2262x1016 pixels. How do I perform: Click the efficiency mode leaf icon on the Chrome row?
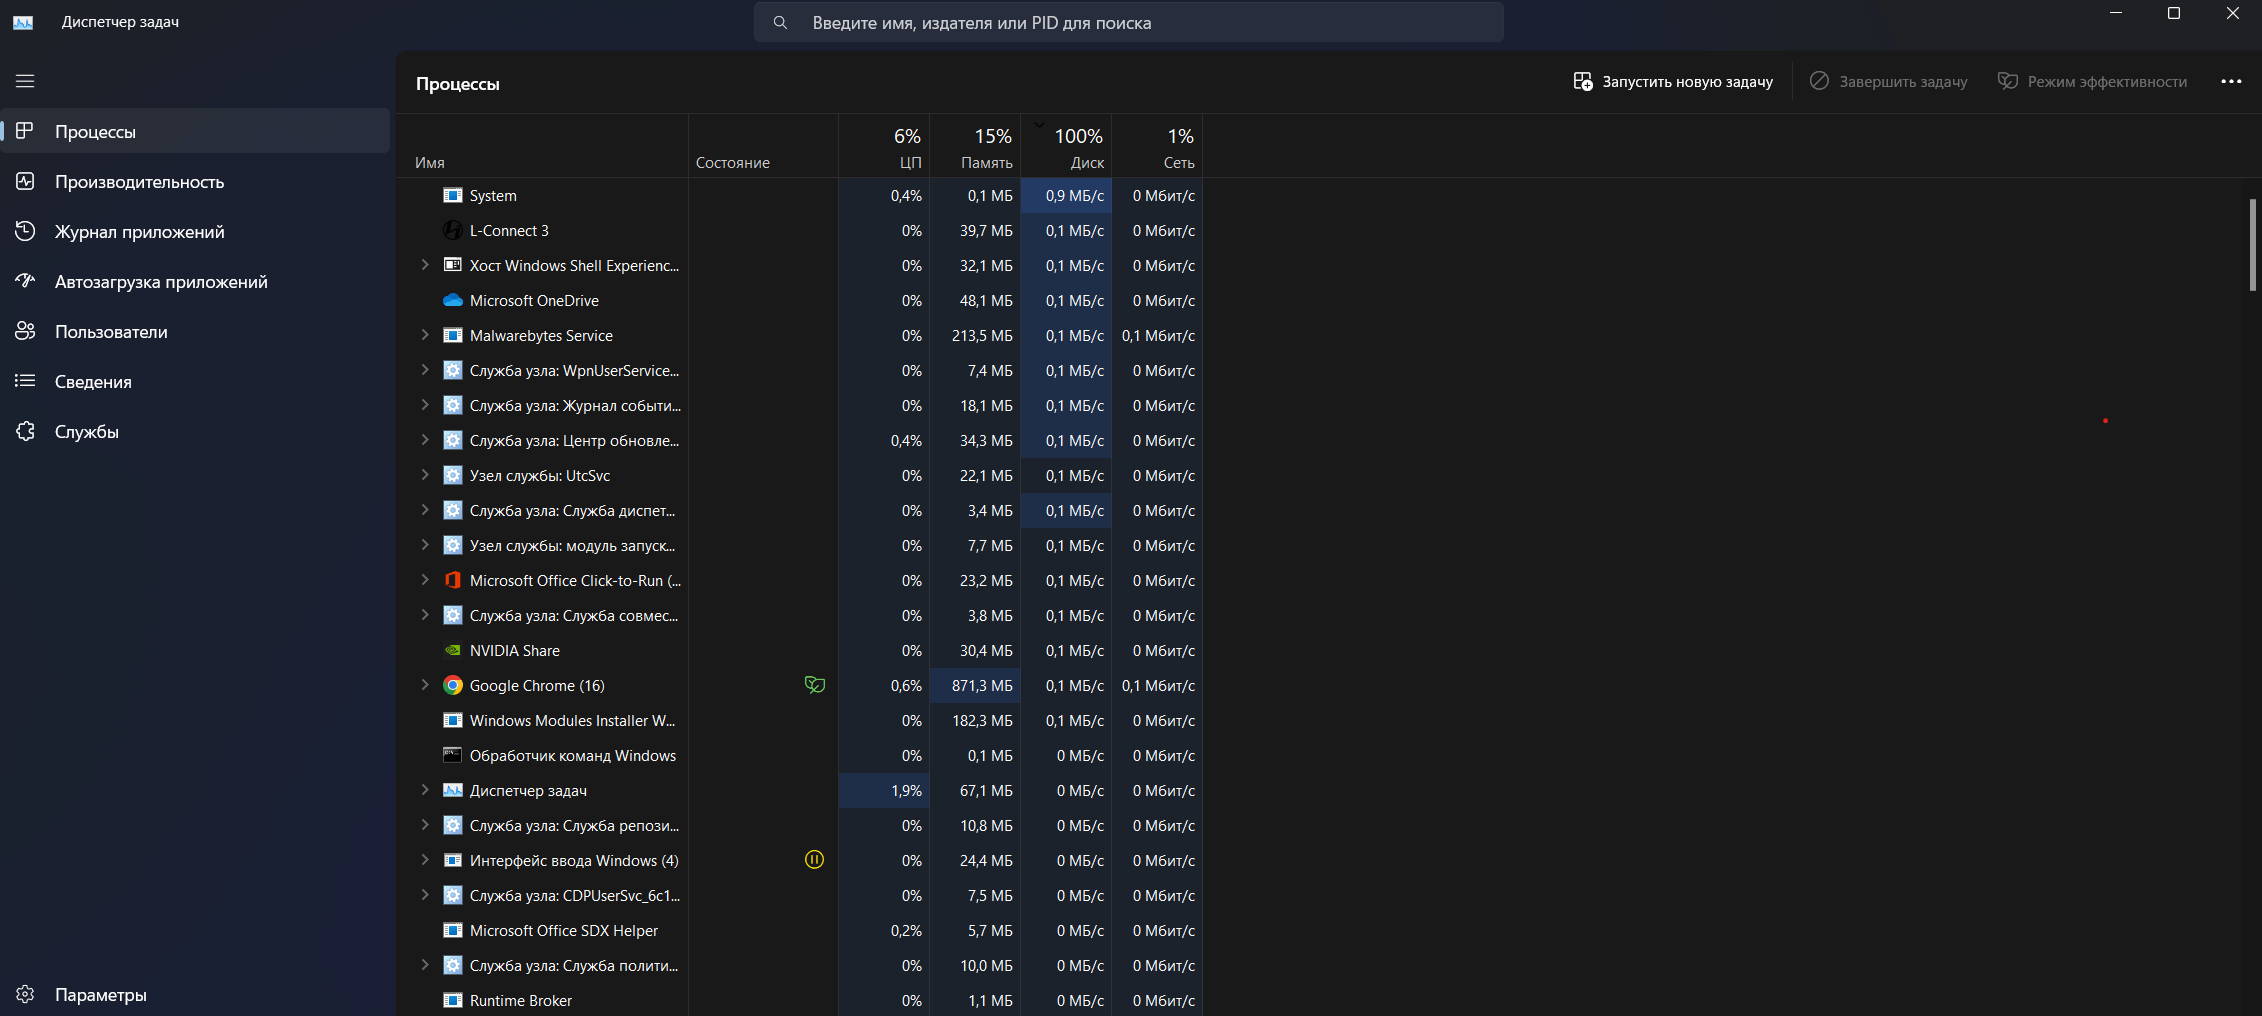(x=815, y=685)
